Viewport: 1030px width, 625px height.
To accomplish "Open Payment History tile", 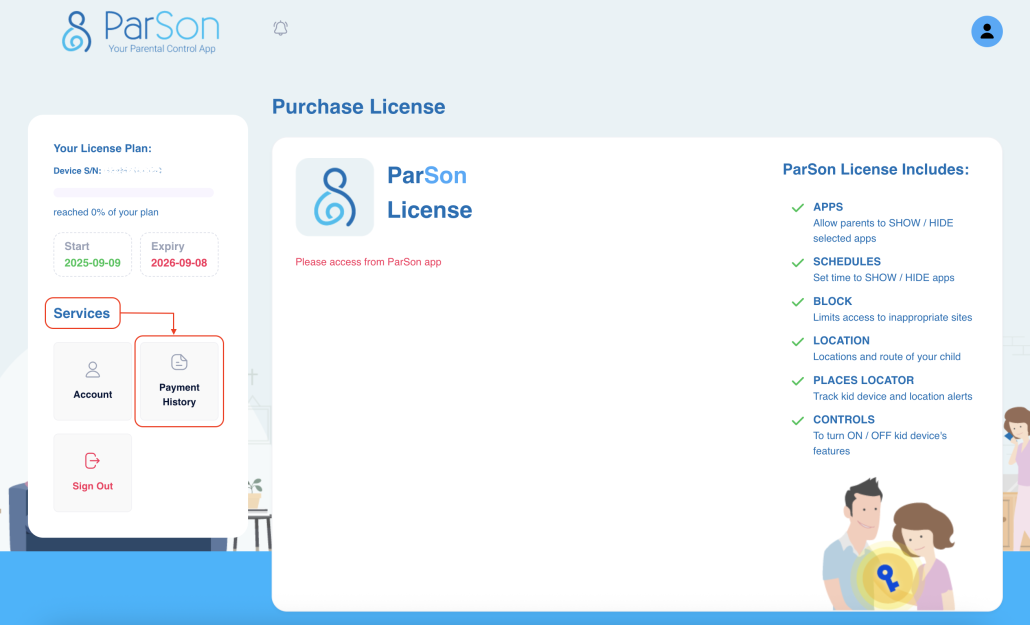I will tap(179, 381).
